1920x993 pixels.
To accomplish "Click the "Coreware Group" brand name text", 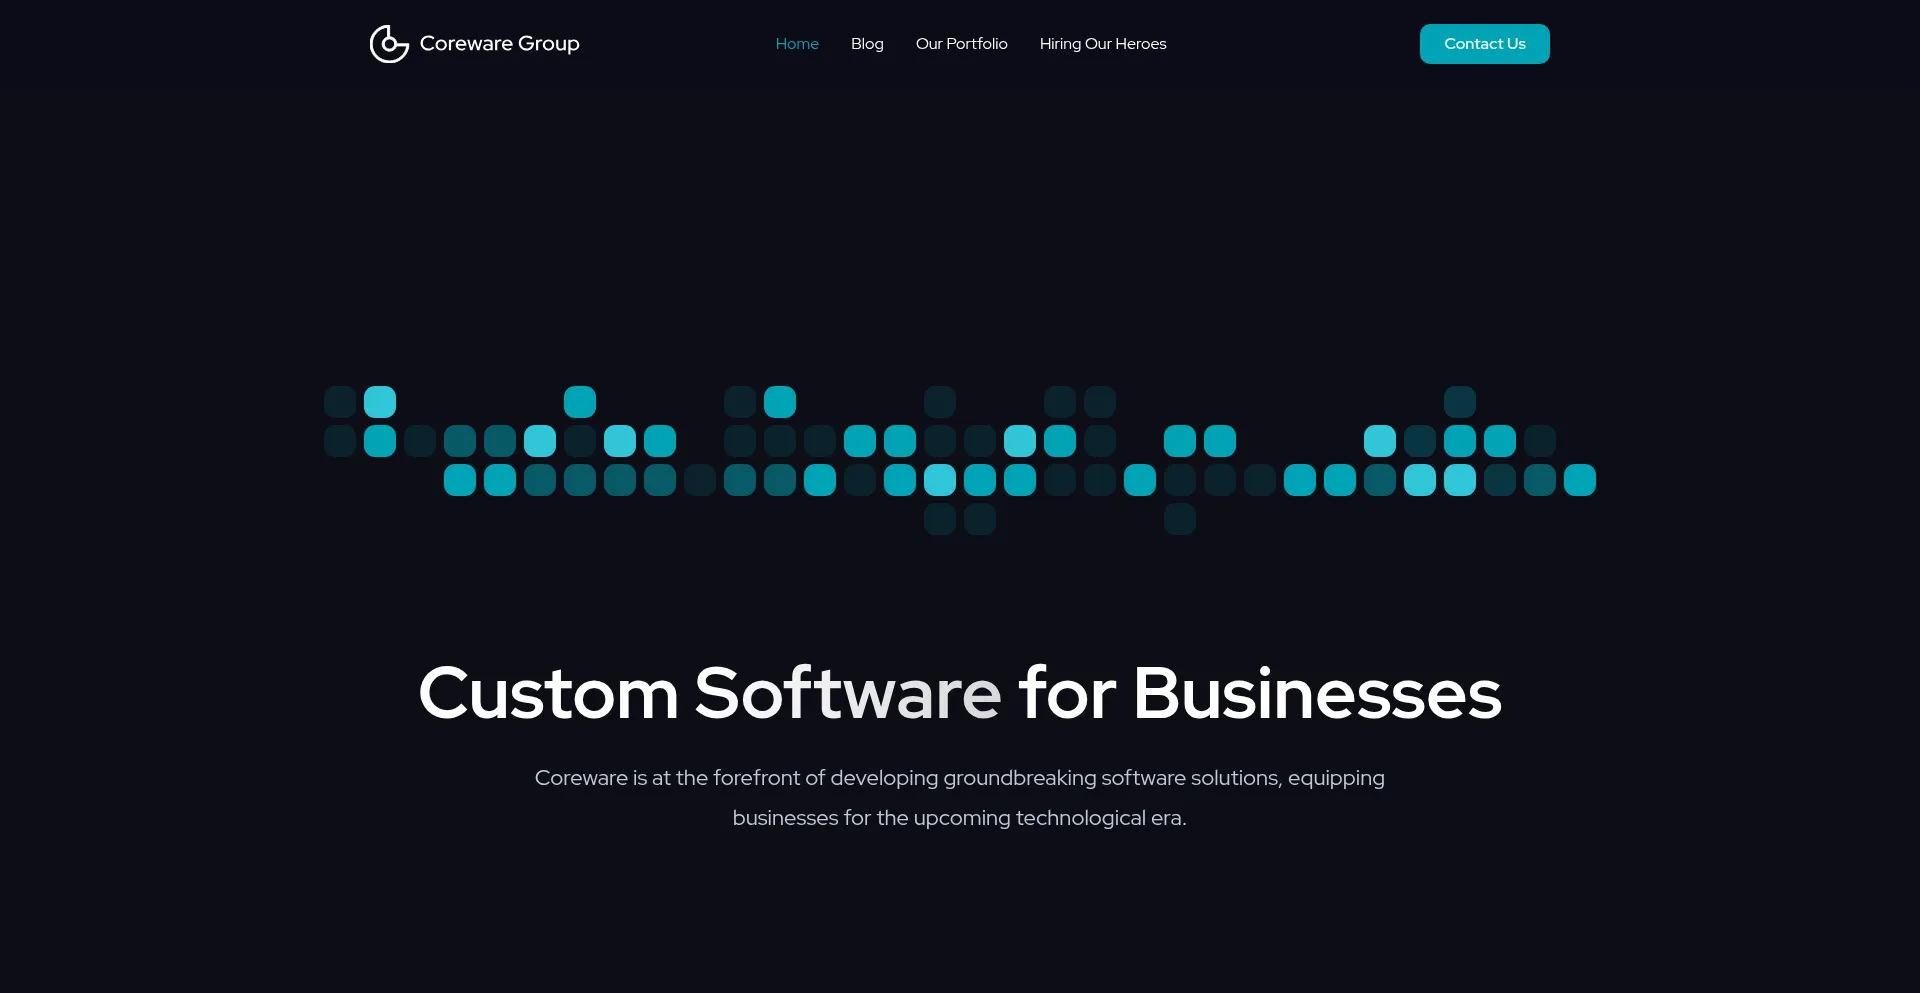I will coord(499,44).
